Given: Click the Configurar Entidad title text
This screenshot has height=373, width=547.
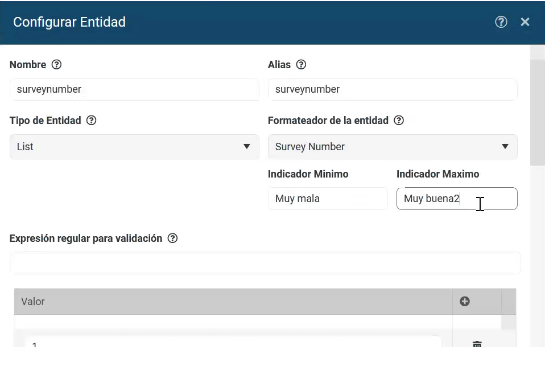Looking at the screenshot, I should tap(69, 22).
